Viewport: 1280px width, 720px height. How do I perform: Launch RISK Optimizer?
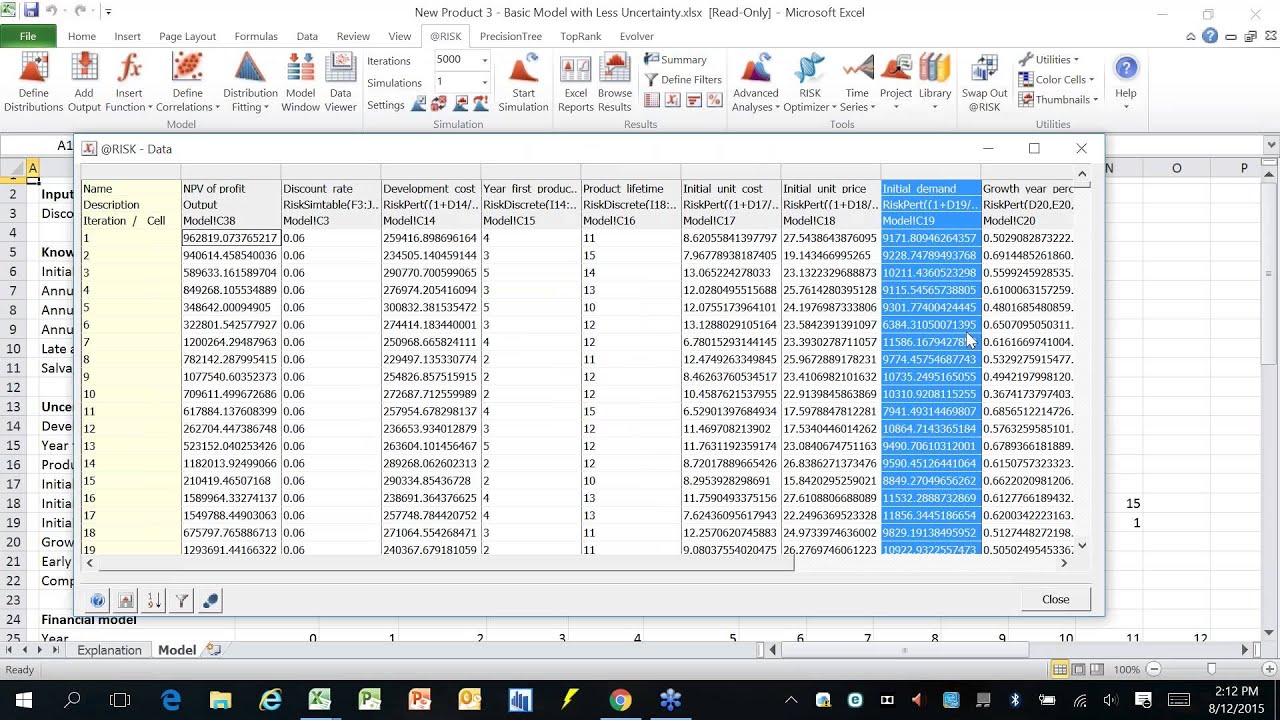point(809,83)
